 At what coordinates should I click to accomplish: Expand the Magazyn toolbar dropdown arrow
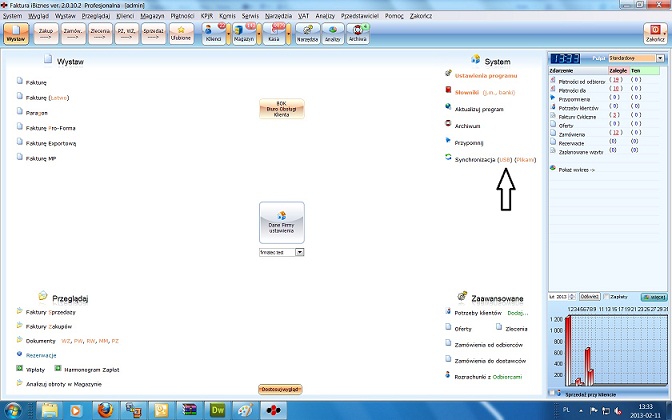pyautogui.click(x=259, y=34)
